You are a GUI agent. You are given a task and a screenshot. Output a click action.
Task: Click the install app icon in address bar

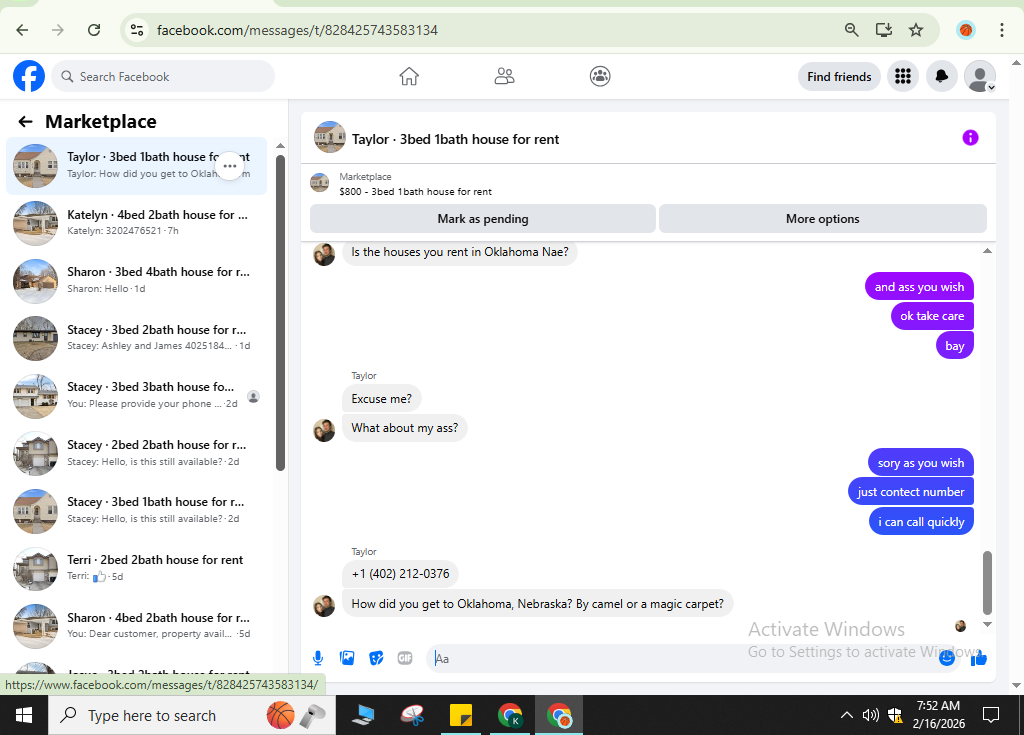884,30
